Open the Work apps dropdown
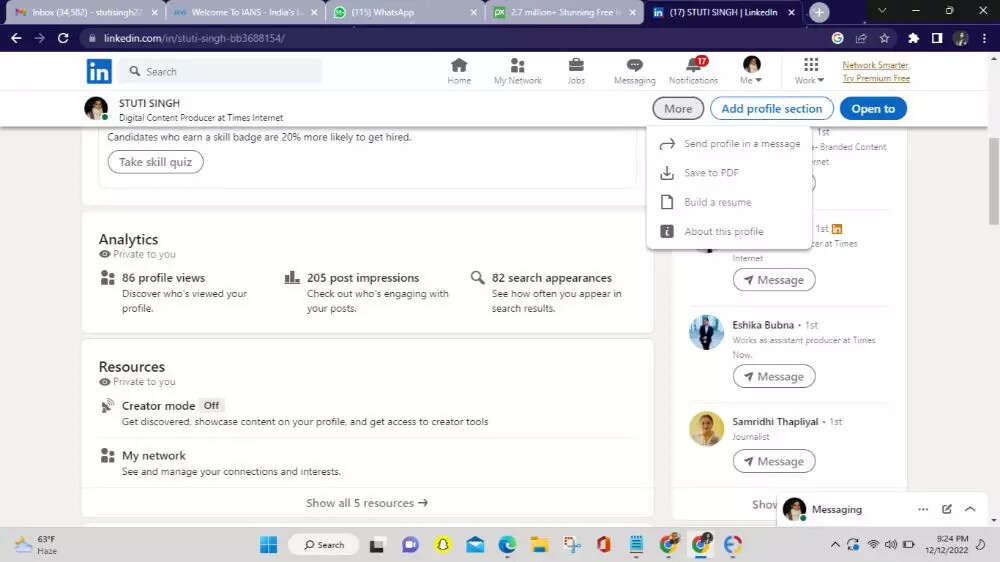This screenshot has width=1000, height=562. pos(810,71)
